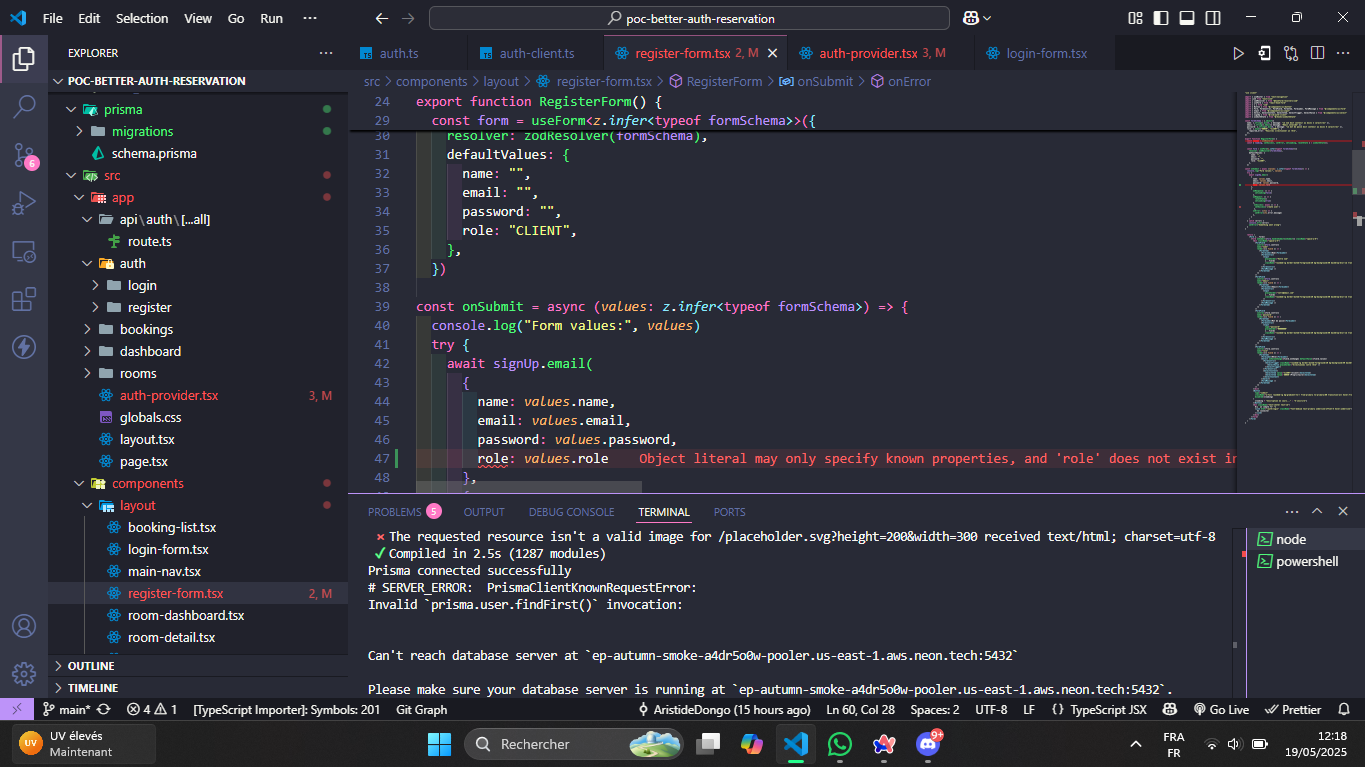The image size is (1365, 767).
Task: Open the Source Control view
Action: 24,155
